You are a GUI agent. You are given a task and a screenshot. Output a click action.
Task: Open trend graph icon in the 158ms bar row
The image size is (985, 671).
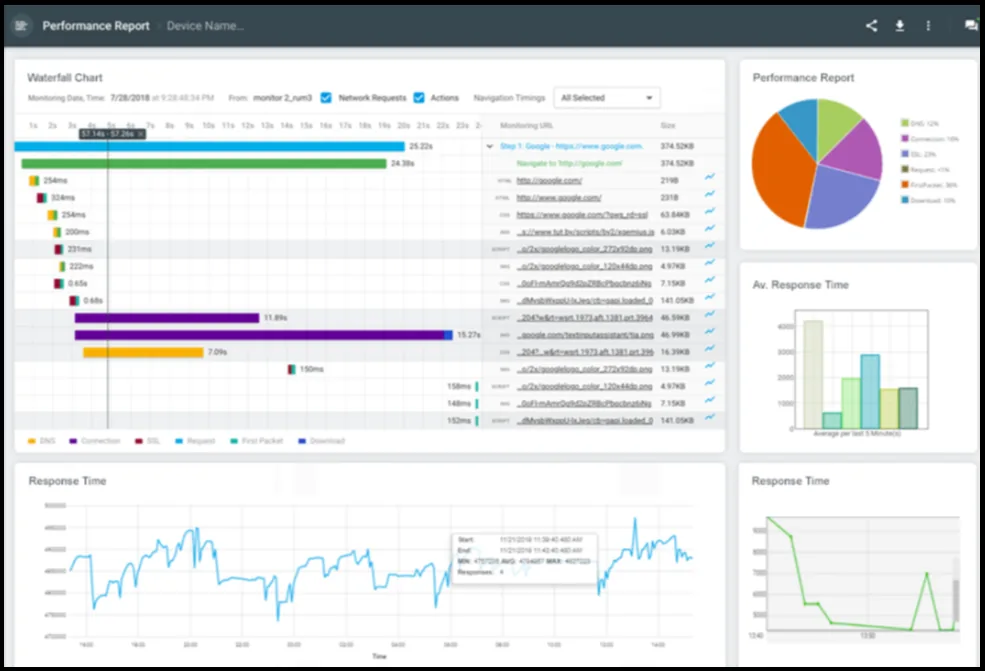point(709,383)
